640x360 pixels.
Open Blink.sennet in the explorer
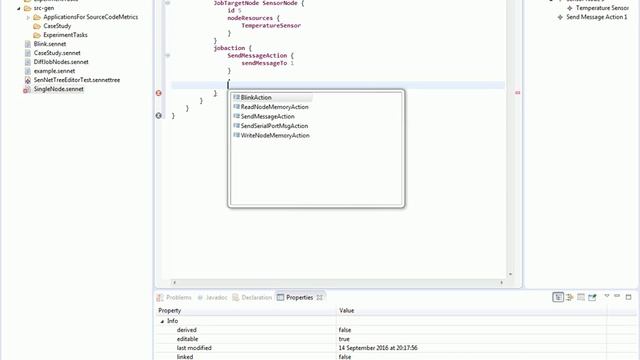50,44
